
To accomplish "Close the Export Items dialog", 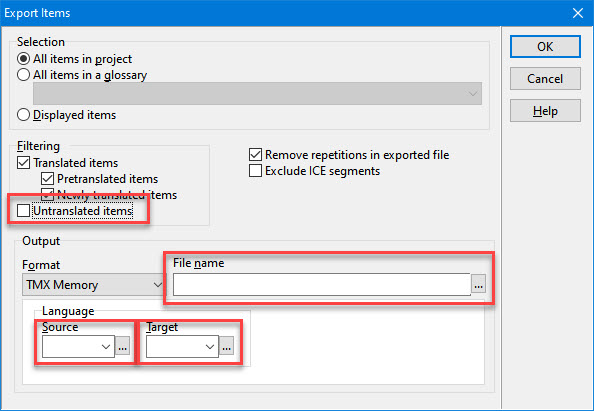I will pyautogui.click(x=578, y=13).
